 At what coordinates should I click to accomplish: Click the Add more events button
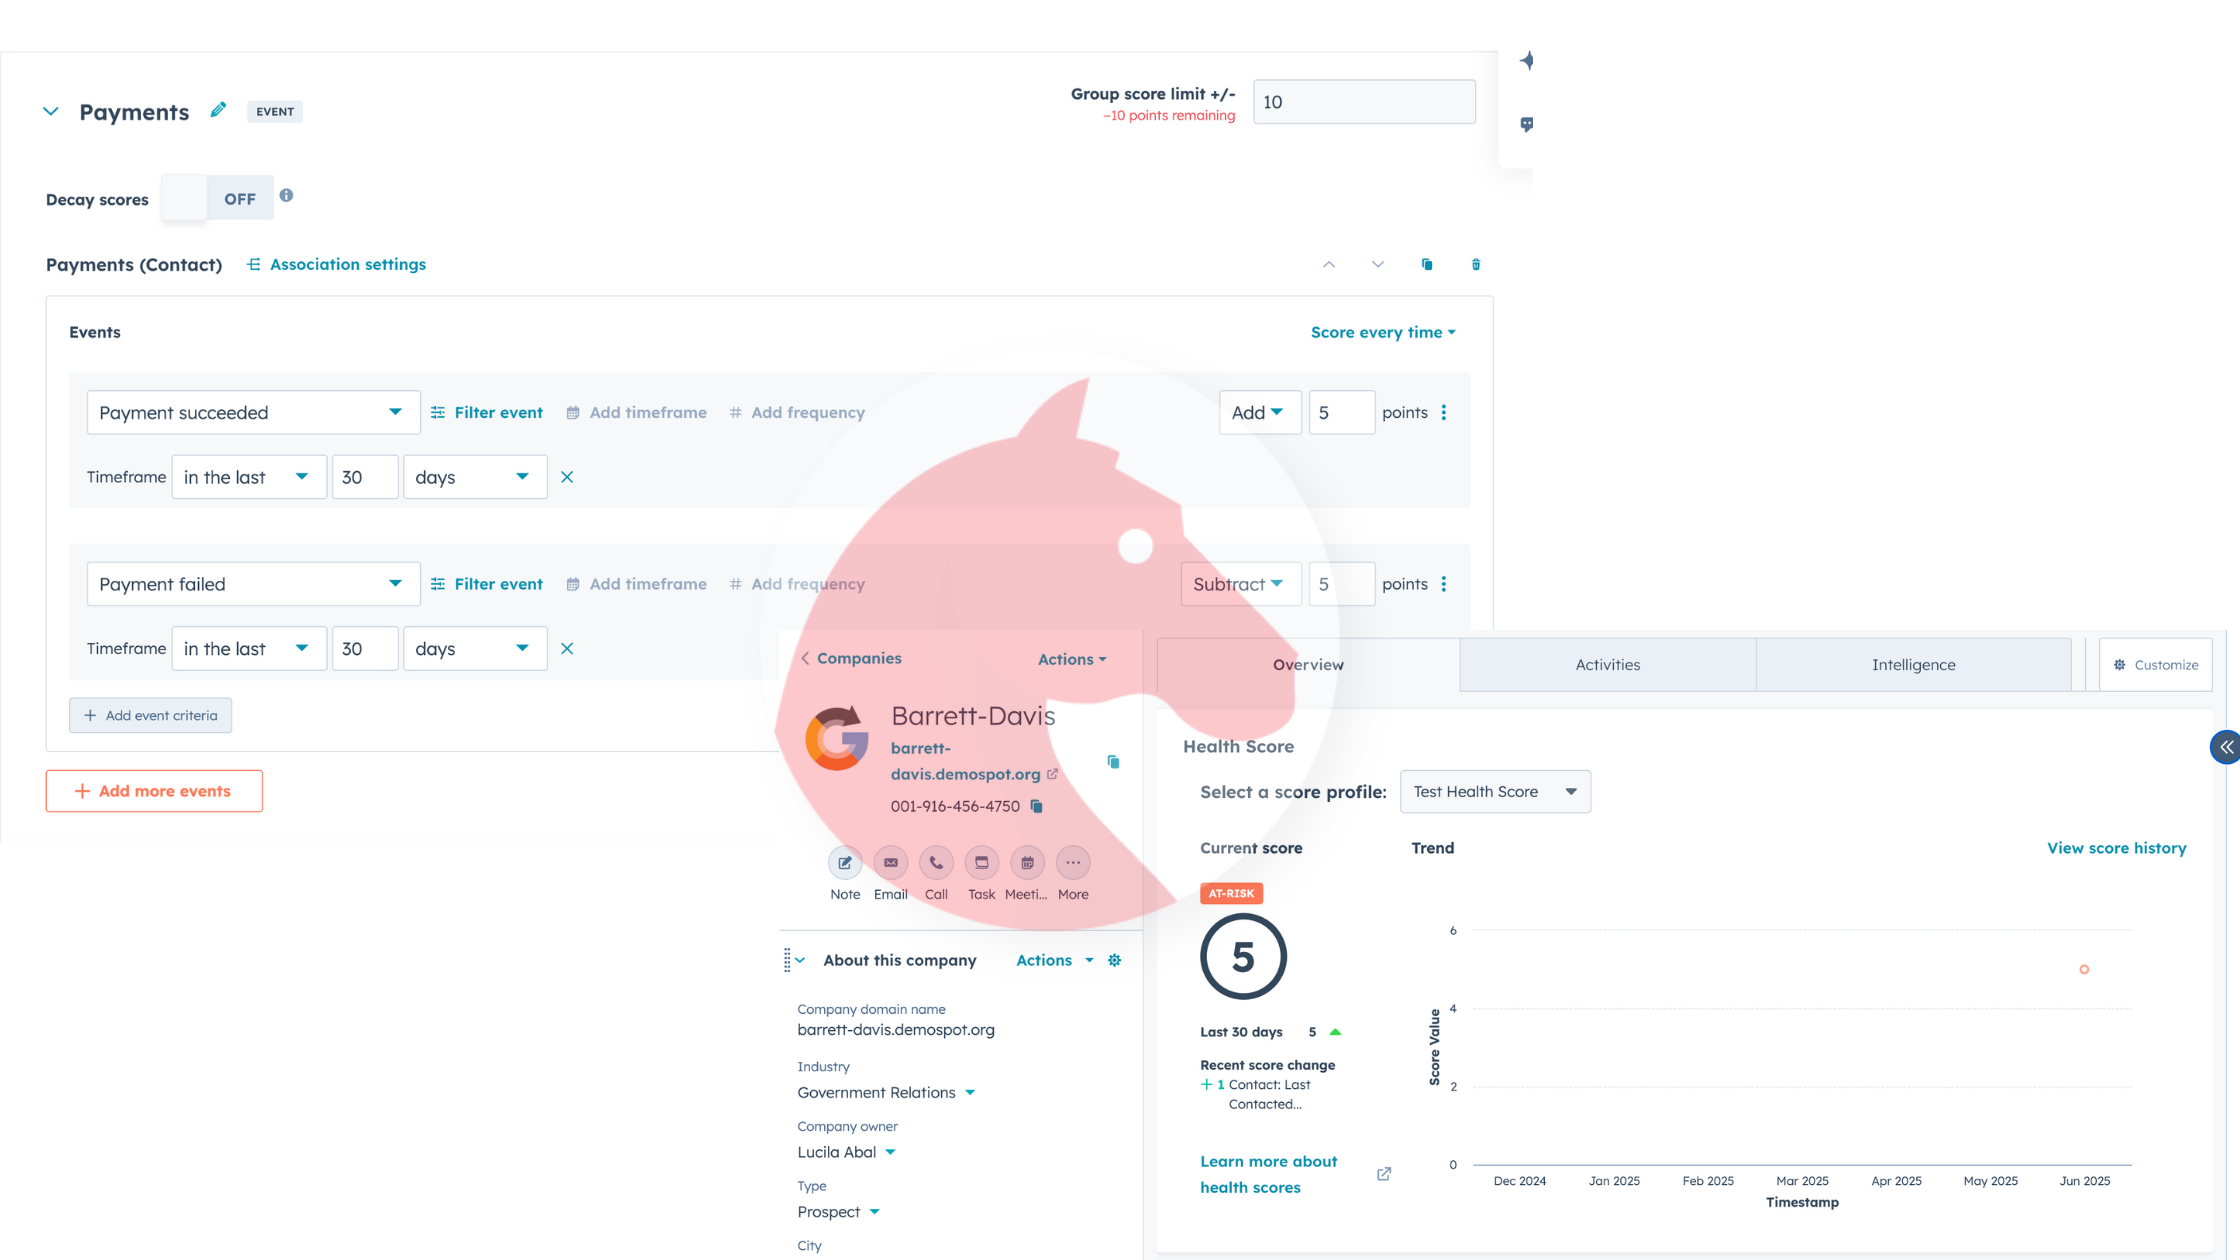pyautogui.click(x=154, y=791)
